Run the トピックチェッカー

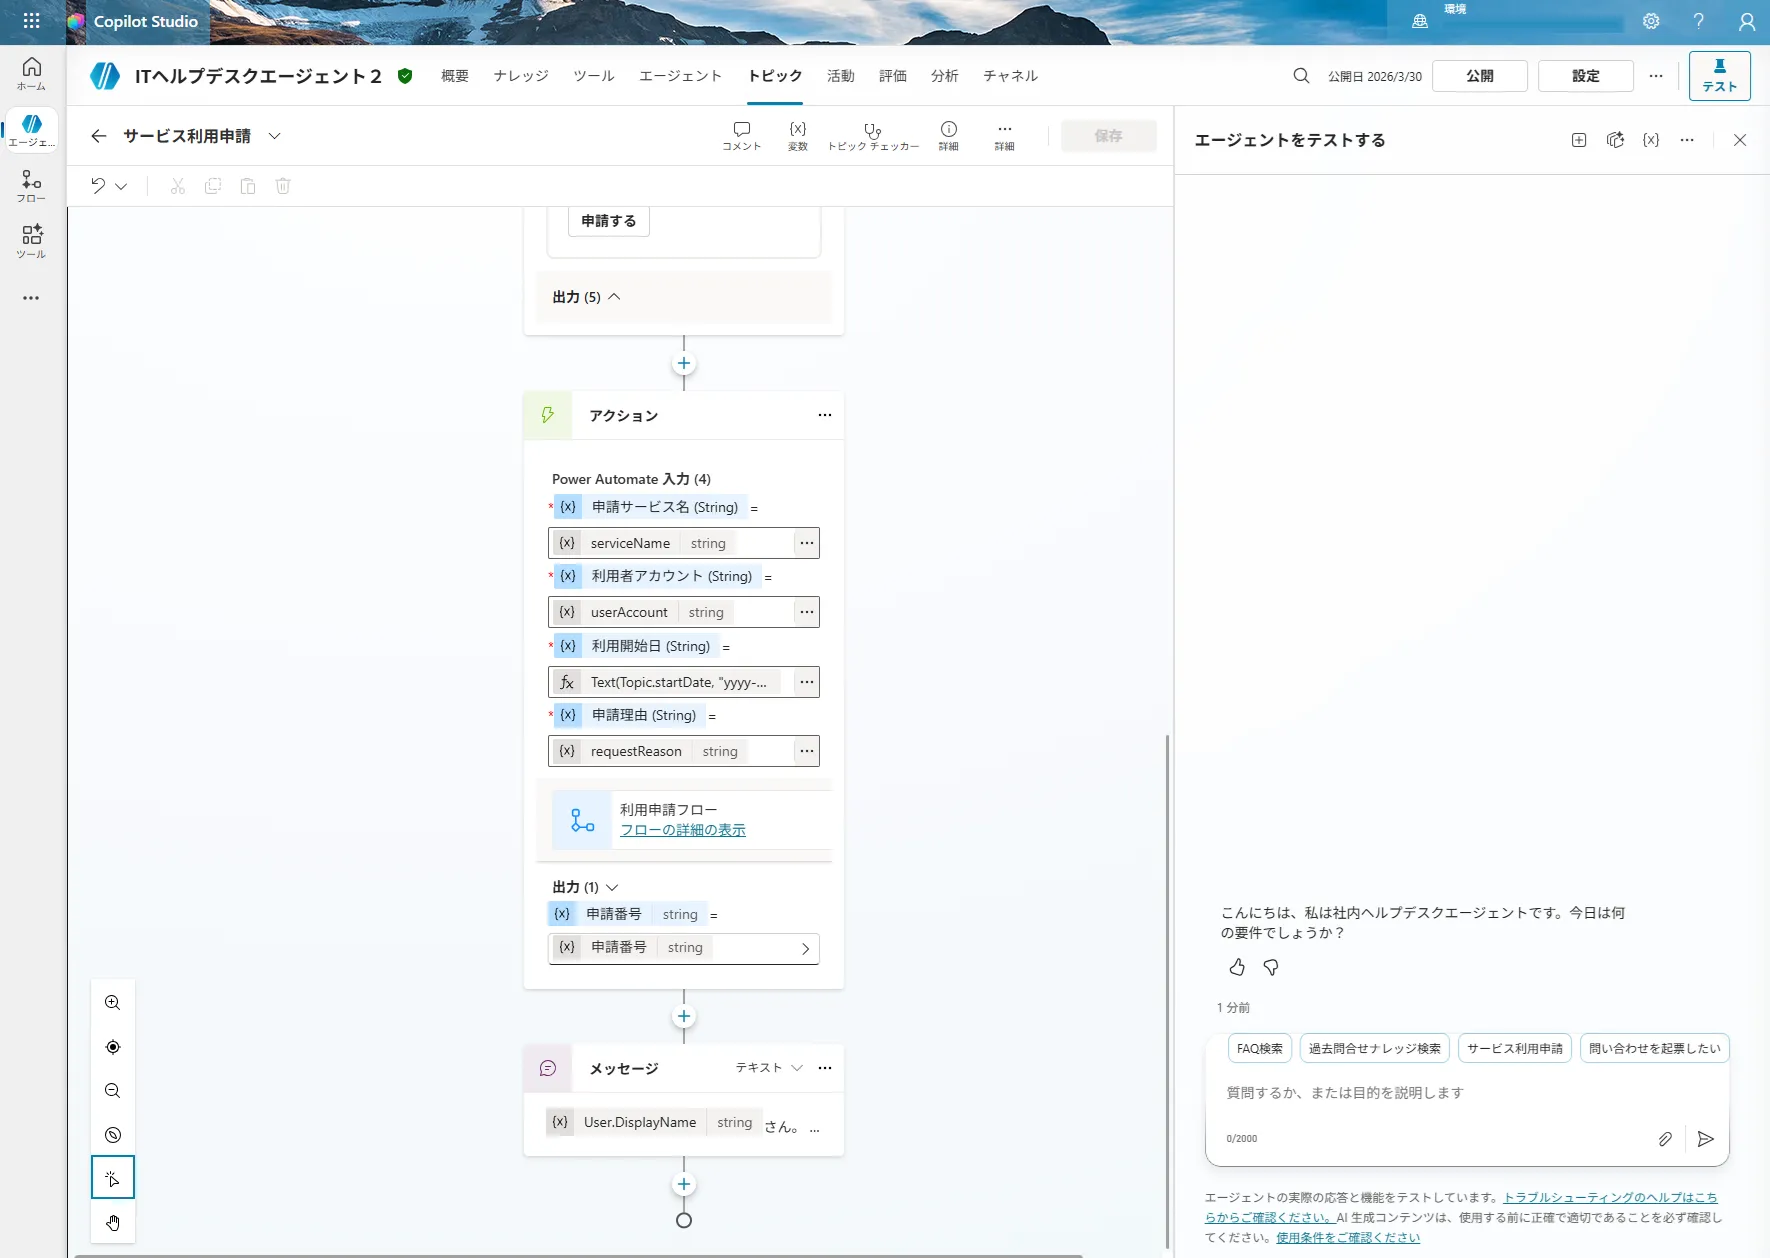pos(872,135)
